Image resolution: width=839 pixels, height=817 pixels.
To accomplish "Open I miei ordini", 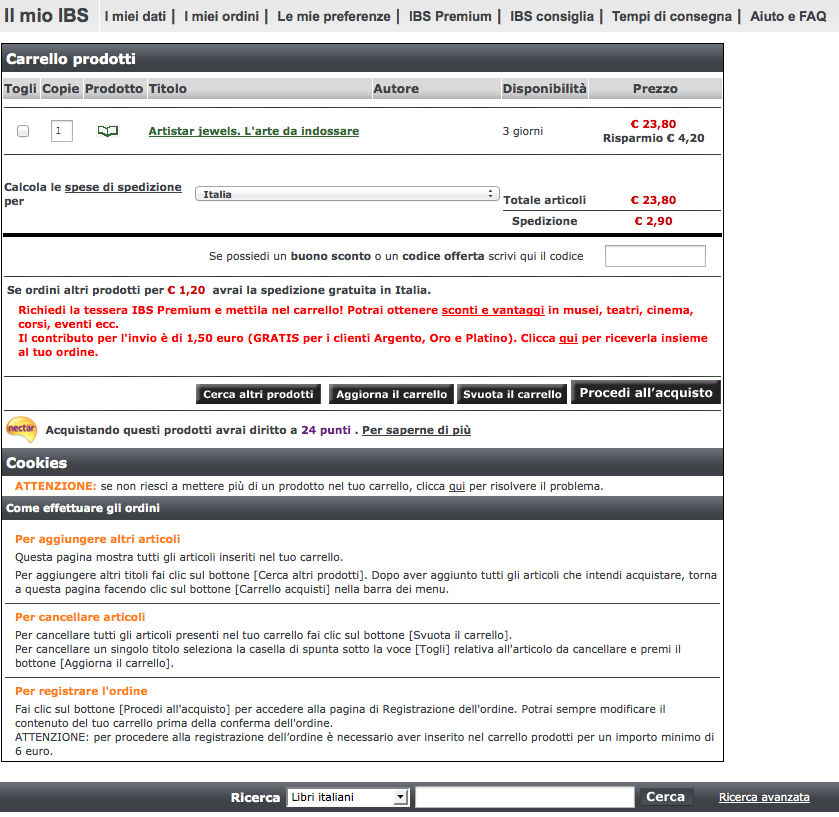I will pos(222,17).
